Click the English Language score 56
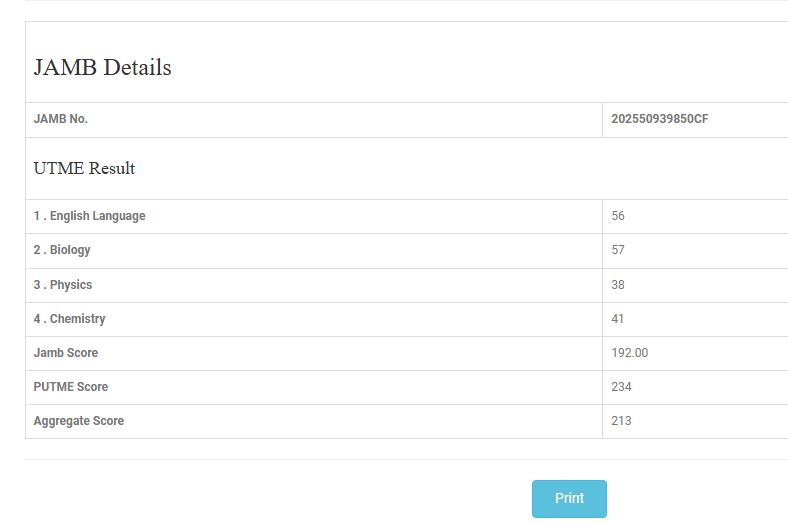 click(618, 216)
